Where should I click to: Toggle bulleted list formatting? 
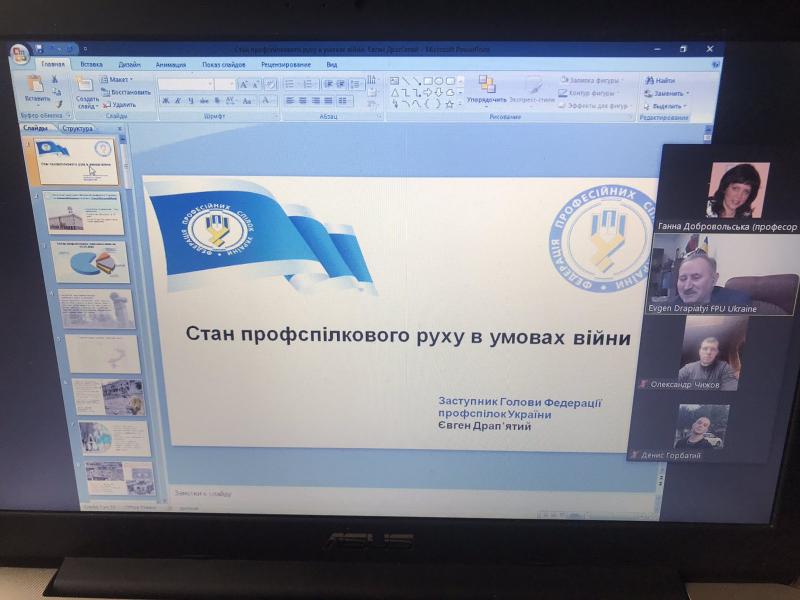[291, 84]
